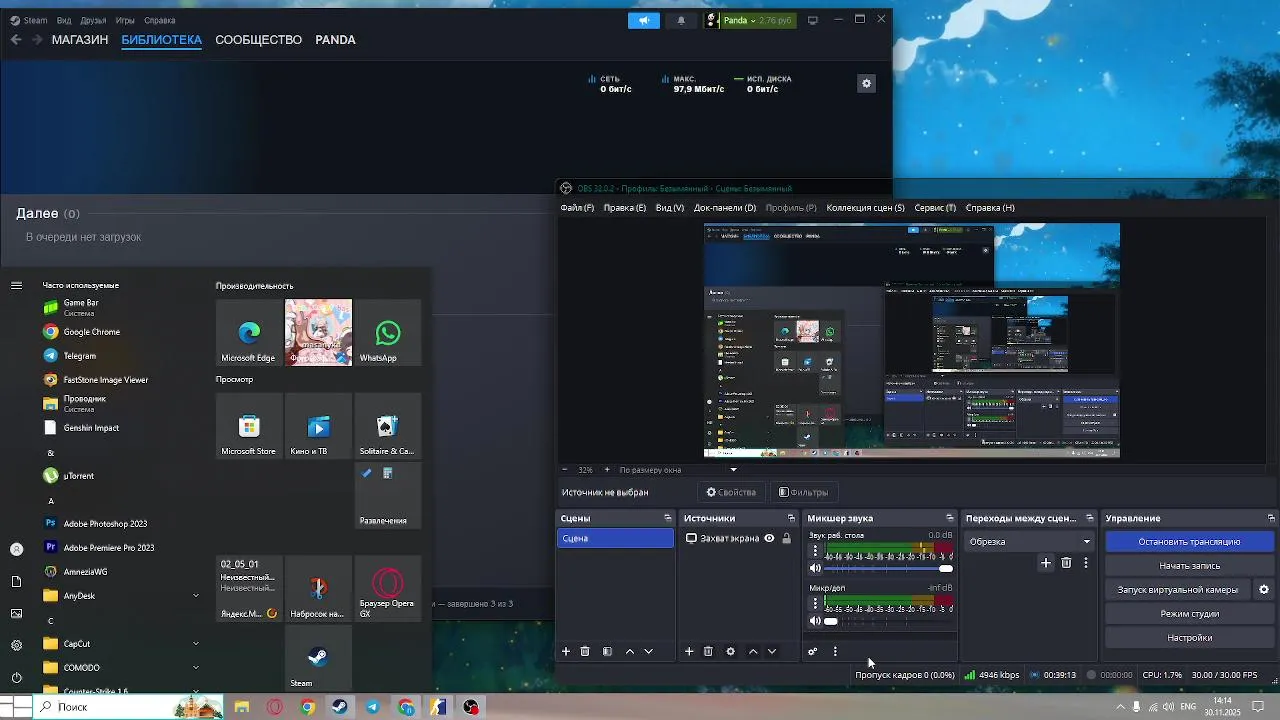The image size is (1280, 720).
Task: Mute desktop audio in mixer
Action: (815, 568)
